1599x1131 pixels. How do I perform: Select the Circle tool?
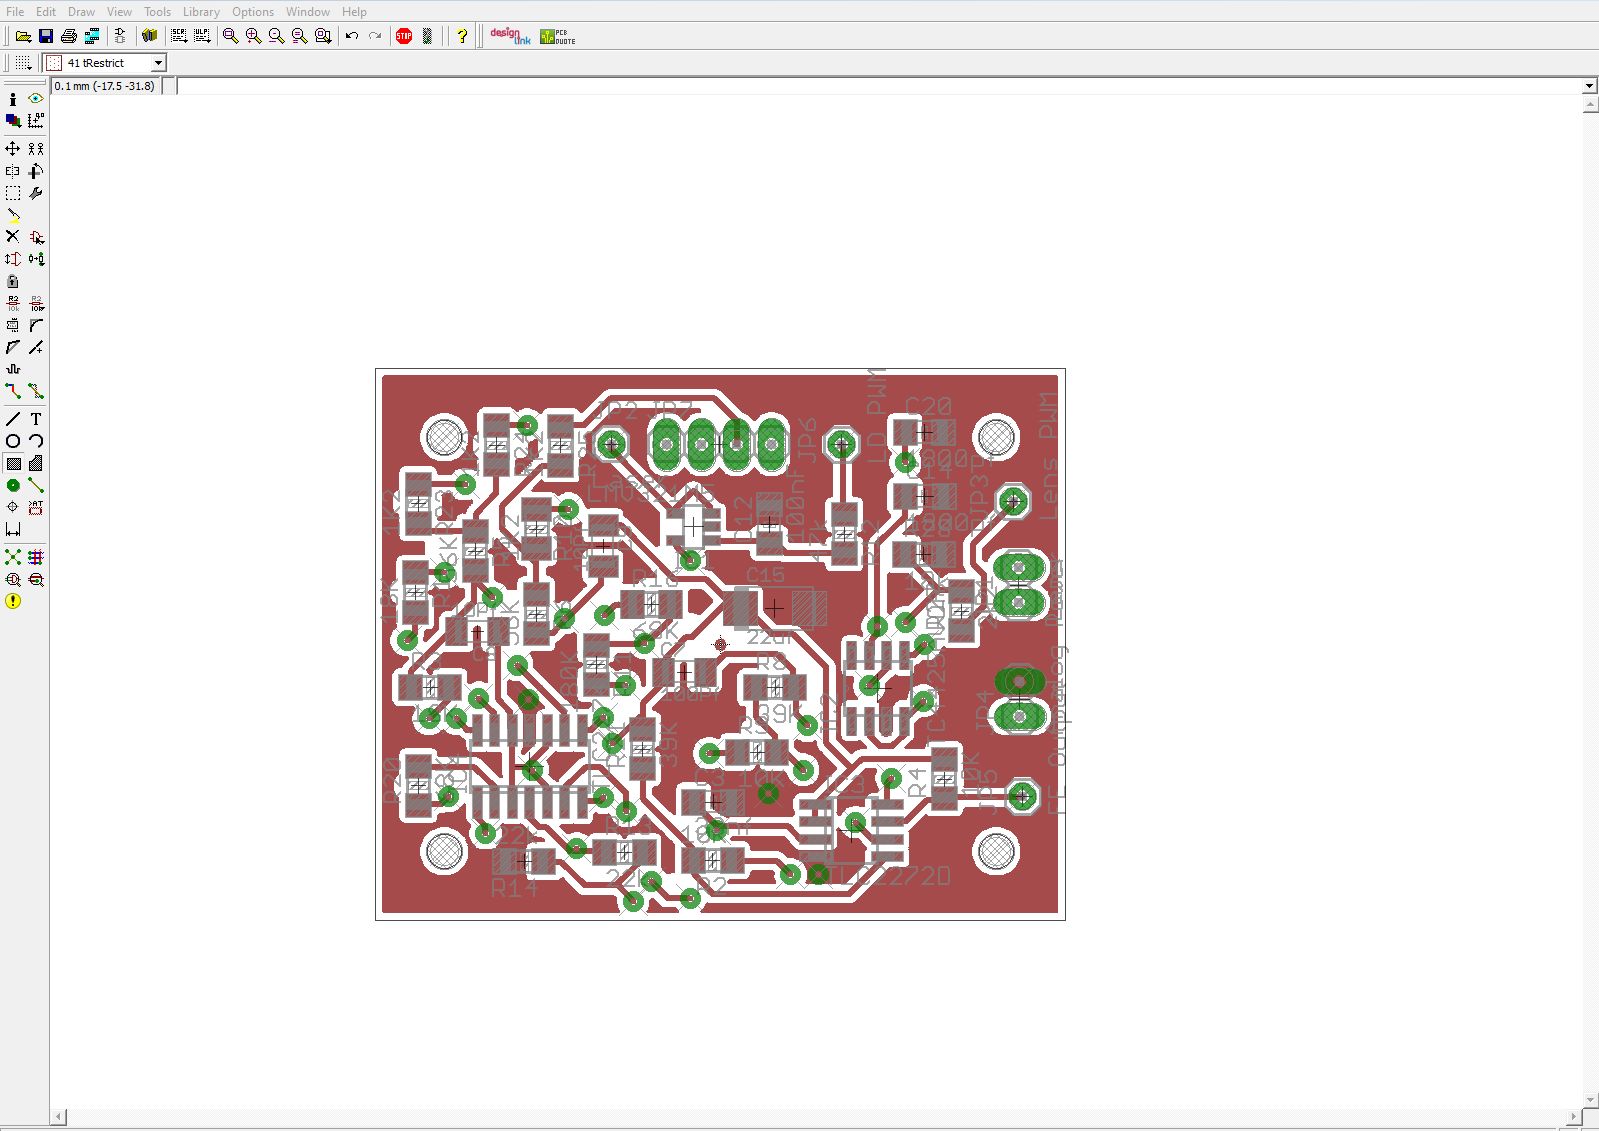(13, 441)
